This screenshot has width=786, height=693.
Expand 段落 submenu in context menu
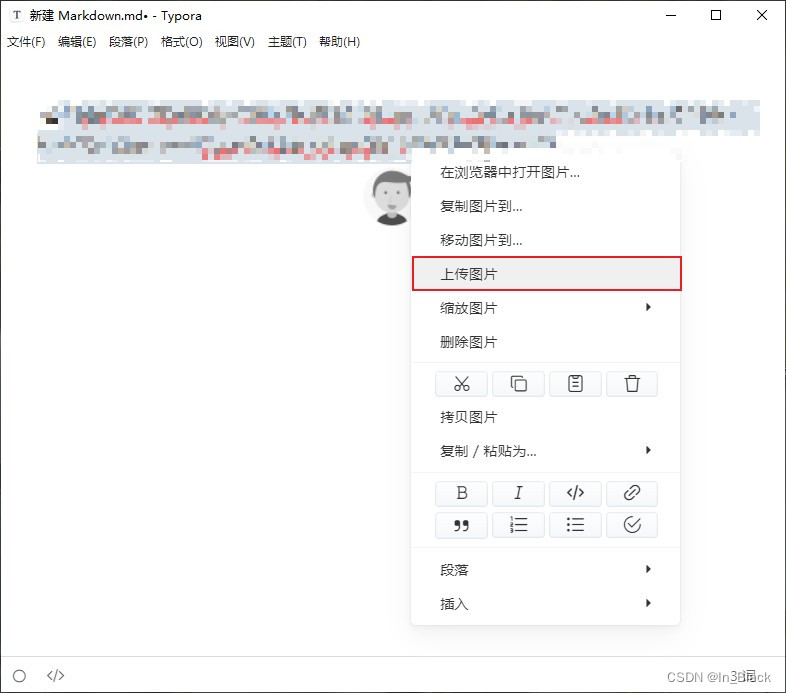tap(545, 570)
